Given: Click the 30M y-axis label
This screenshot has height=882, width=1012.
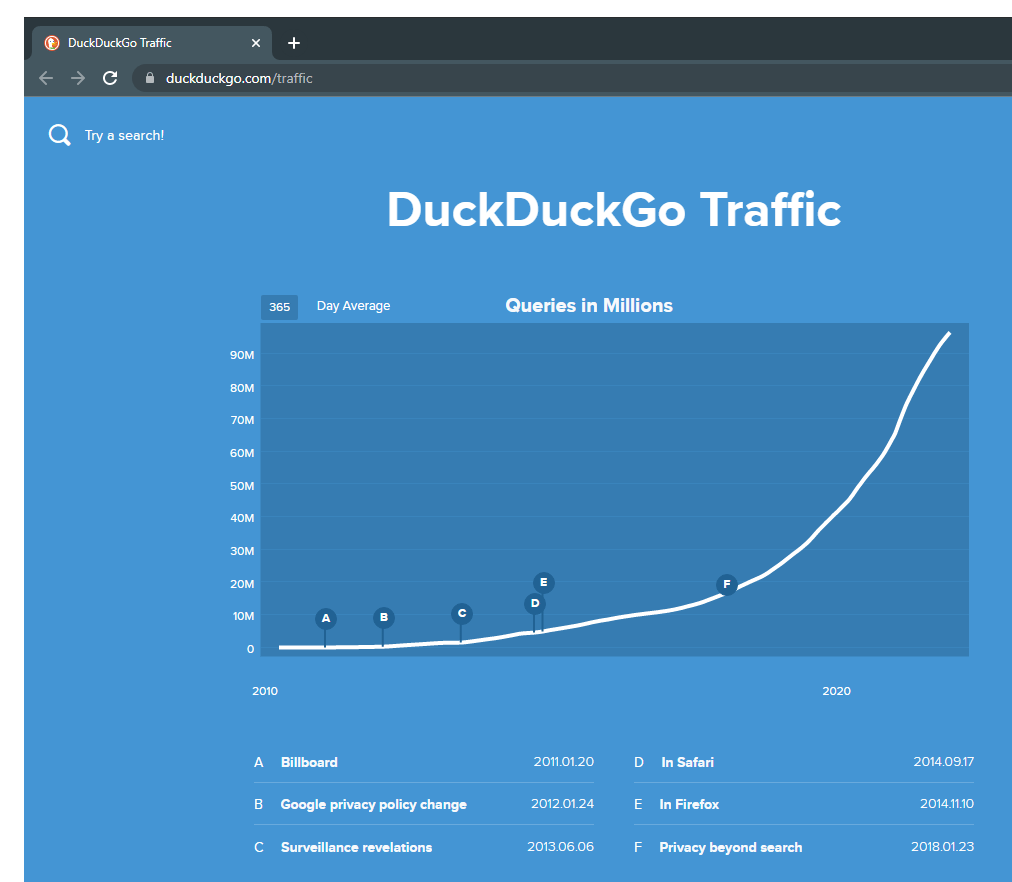Looking at the screenshot, I should [242, 551].
